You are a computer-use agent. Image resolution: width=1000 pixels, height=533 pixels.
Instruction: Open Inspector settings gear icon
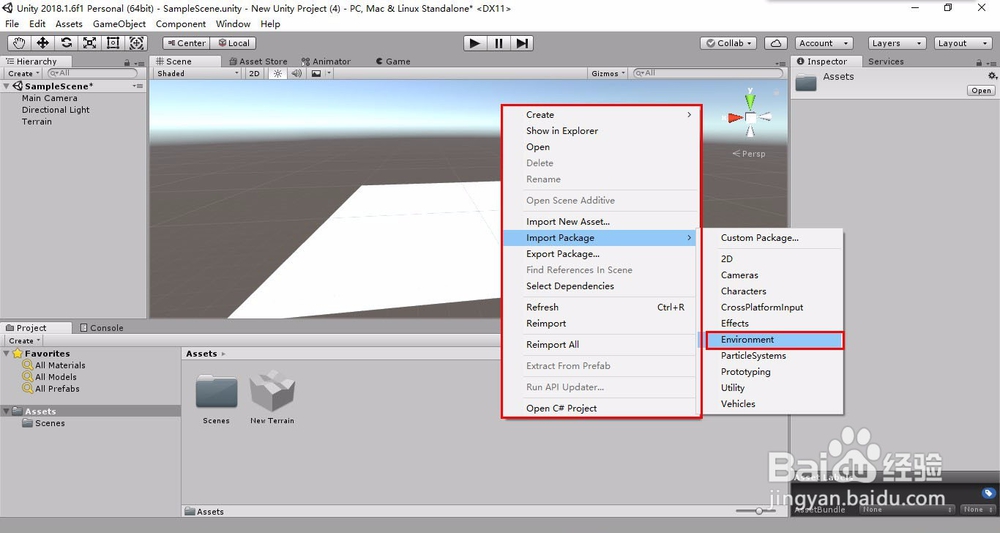tap(992, 76)
